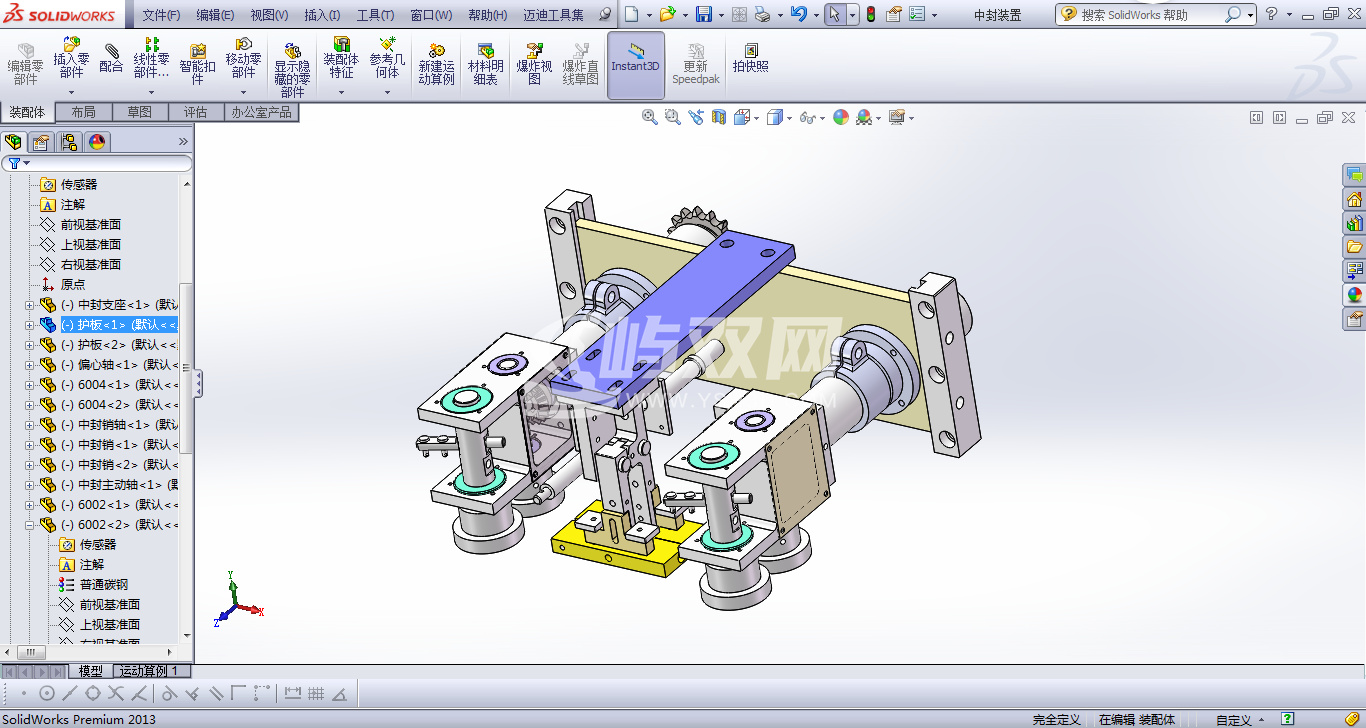
Task: Select the 移动零部件 (Move Component) tool
Action: [x=243, y=58]
